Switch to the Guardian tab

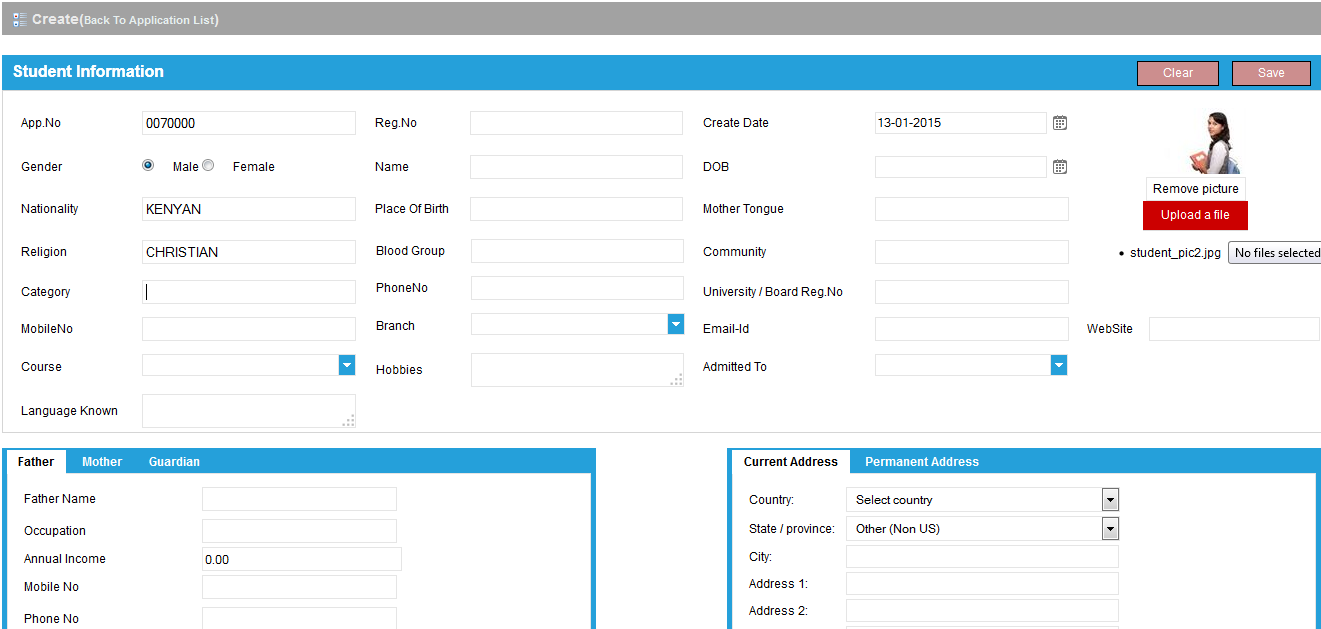pos(174,462)
